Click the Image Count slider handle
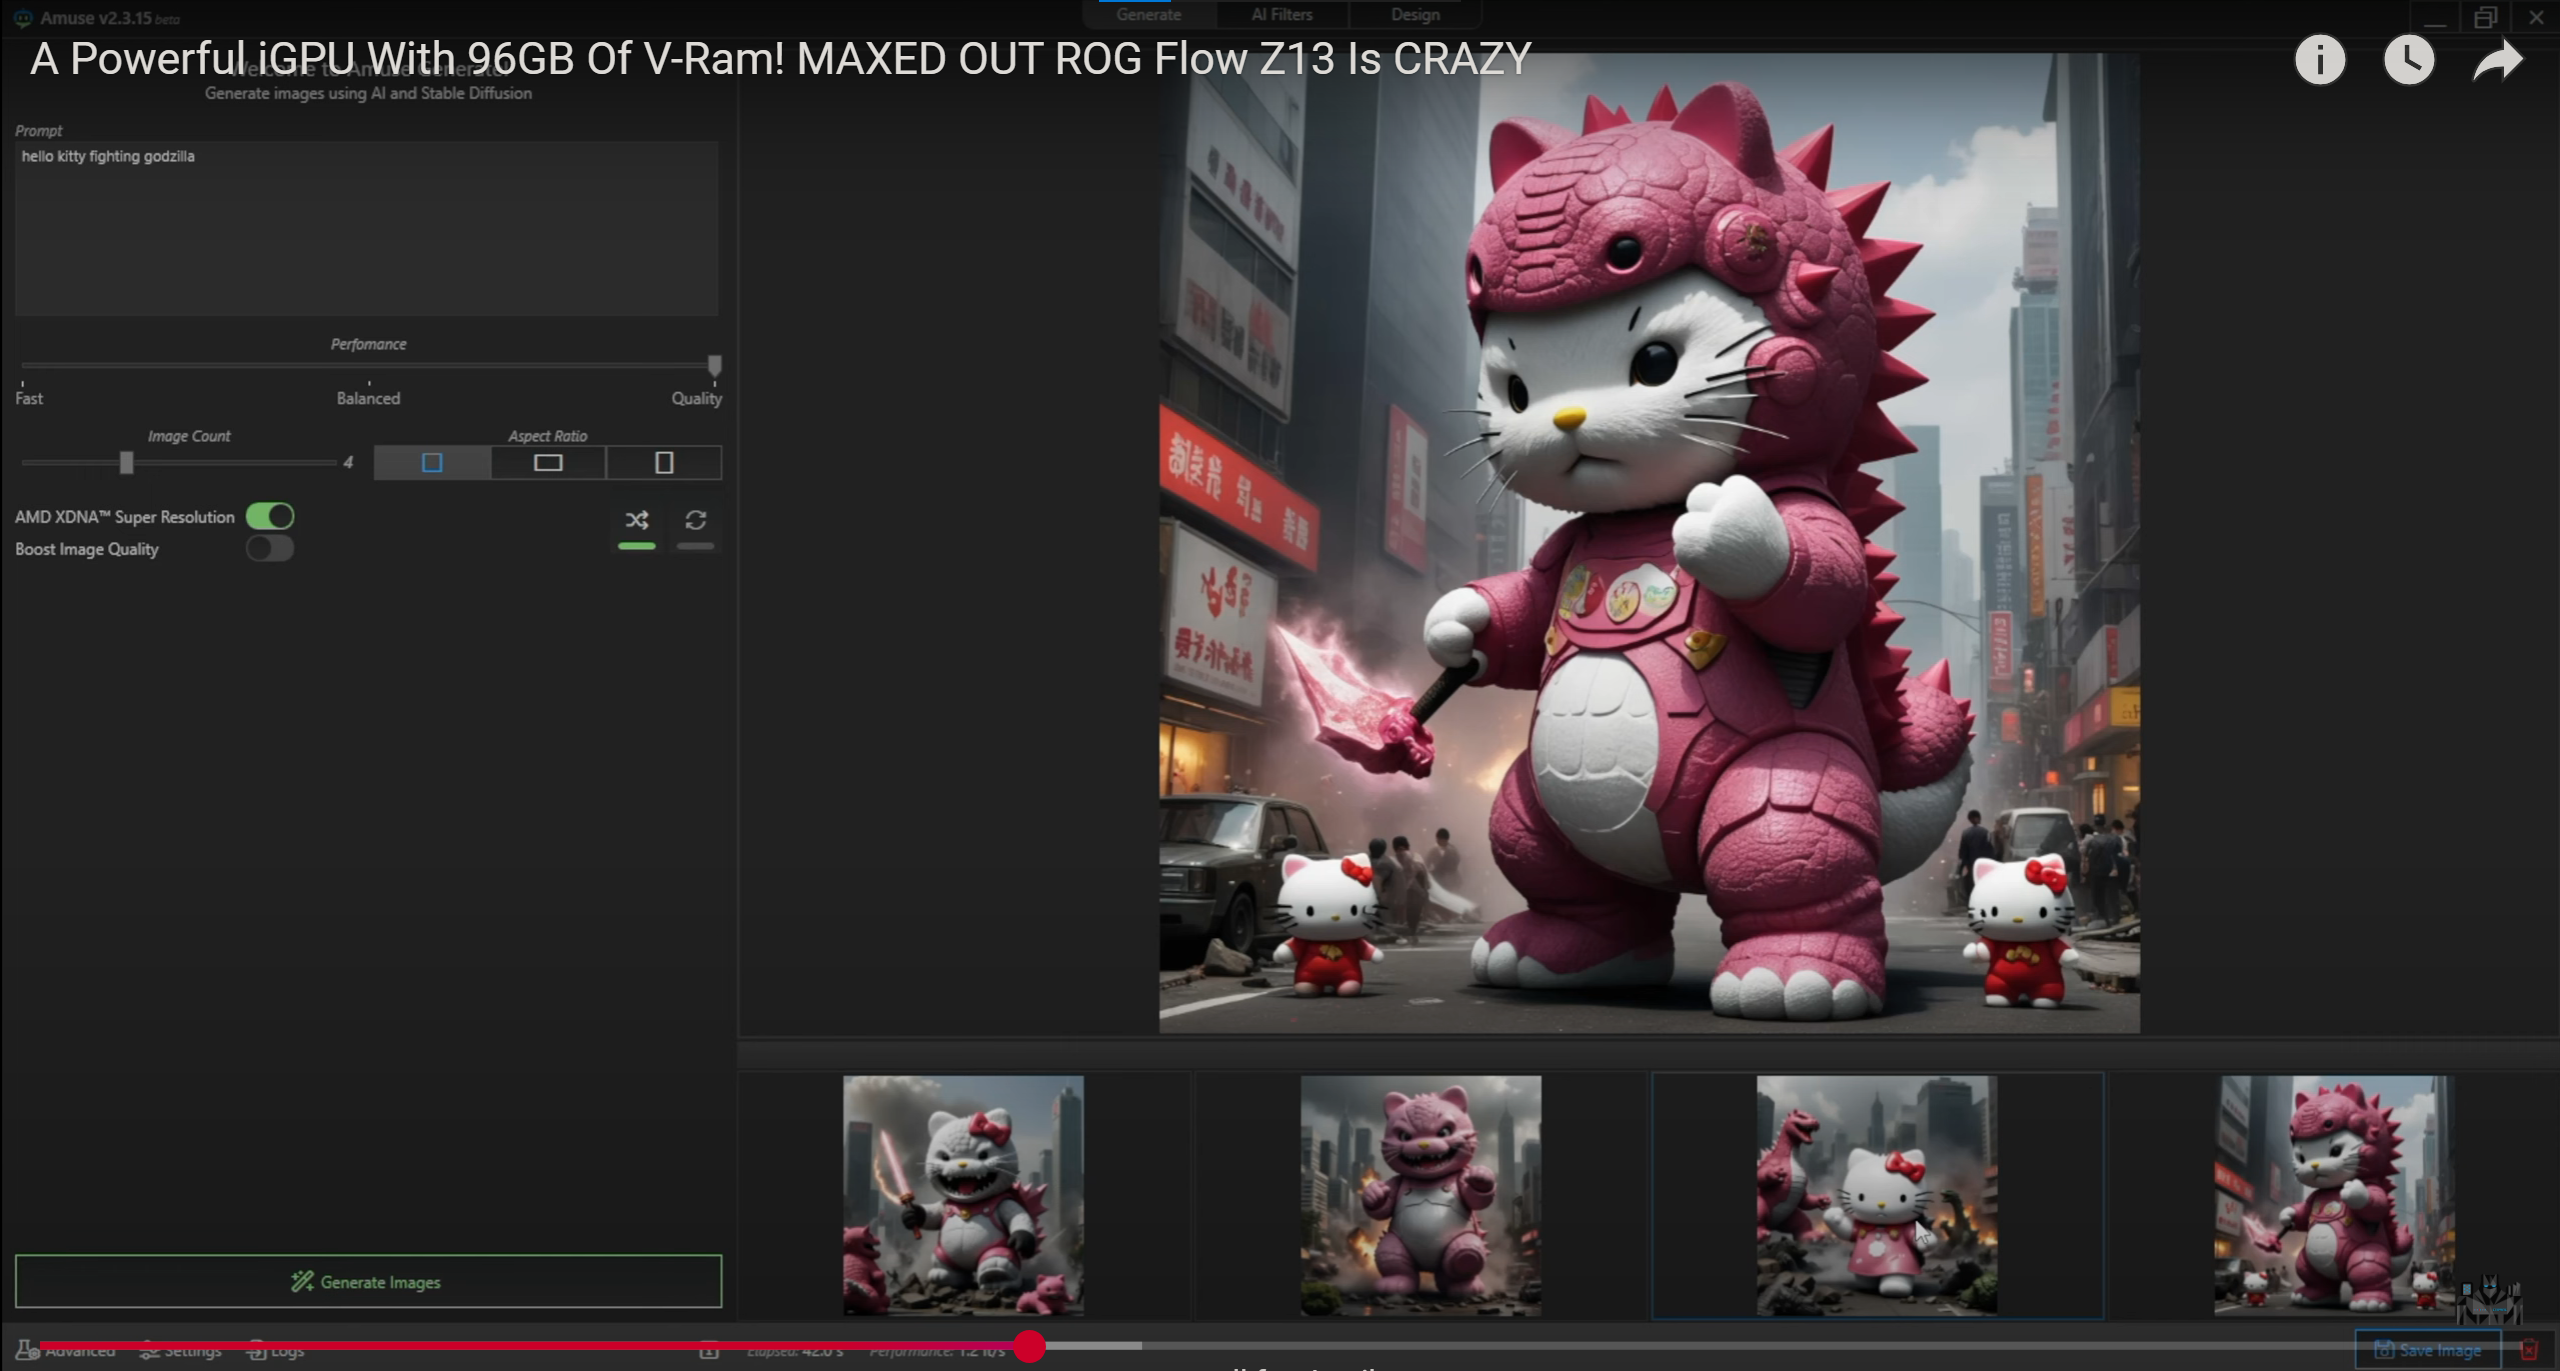The width and height of the screenshot is (2560, 1371). point(126,463)
